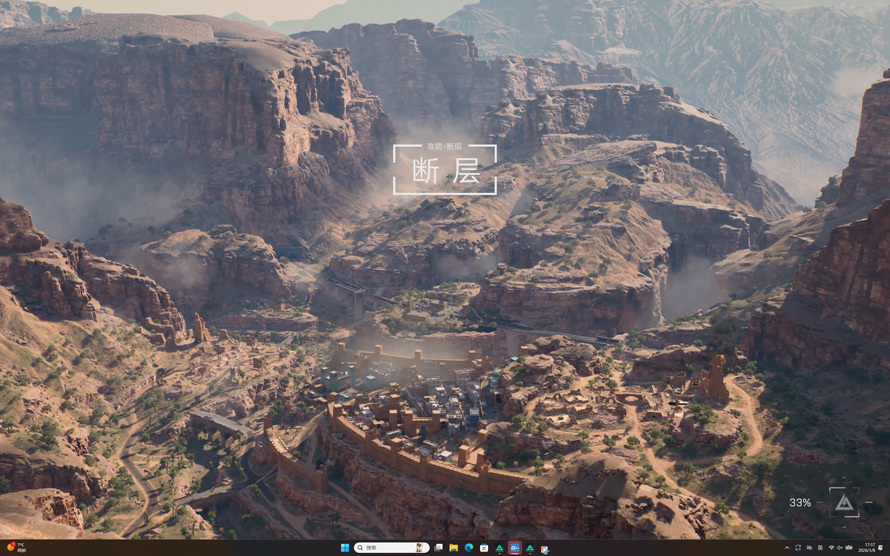This screenshot has height=556, width=890.
Task: Switch to the highlighted active blue app
Action: click(515, 548)
